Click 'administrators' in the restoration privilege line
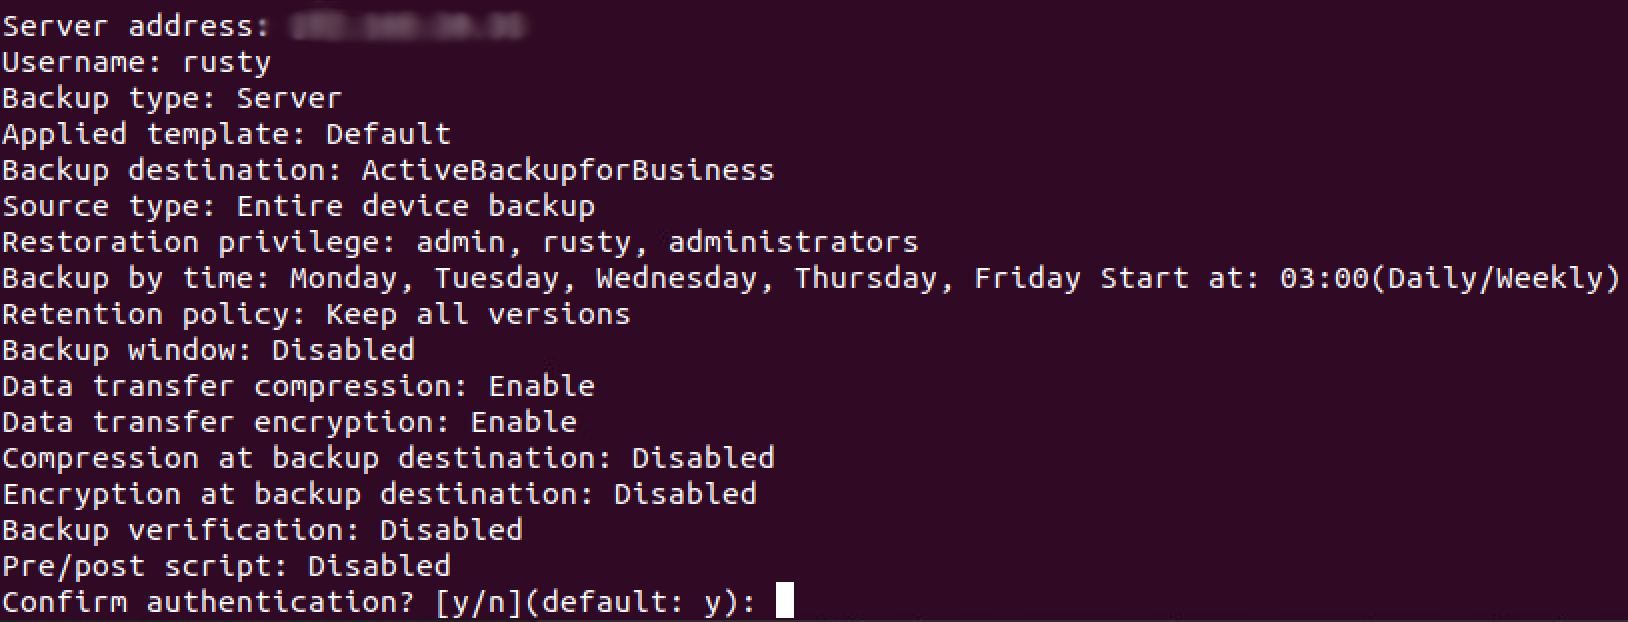 tap(793, 242)
